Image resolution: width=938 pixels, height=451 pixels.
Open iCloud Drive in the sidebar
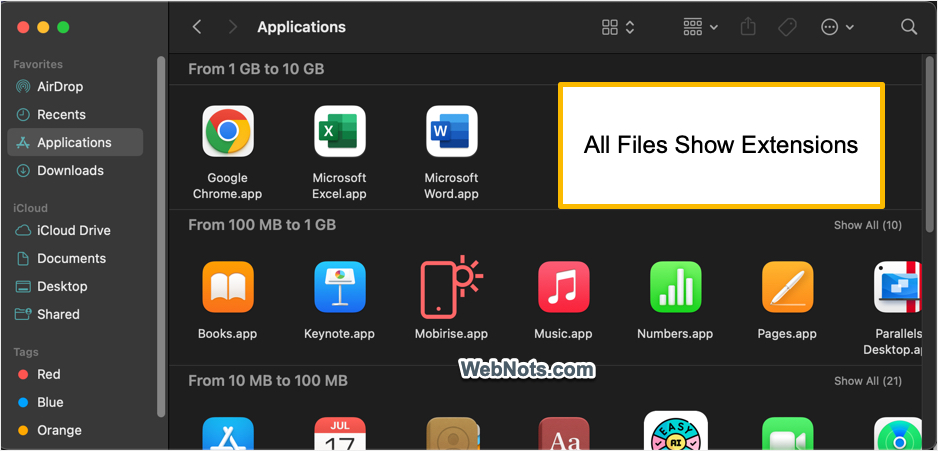(75, 230)
